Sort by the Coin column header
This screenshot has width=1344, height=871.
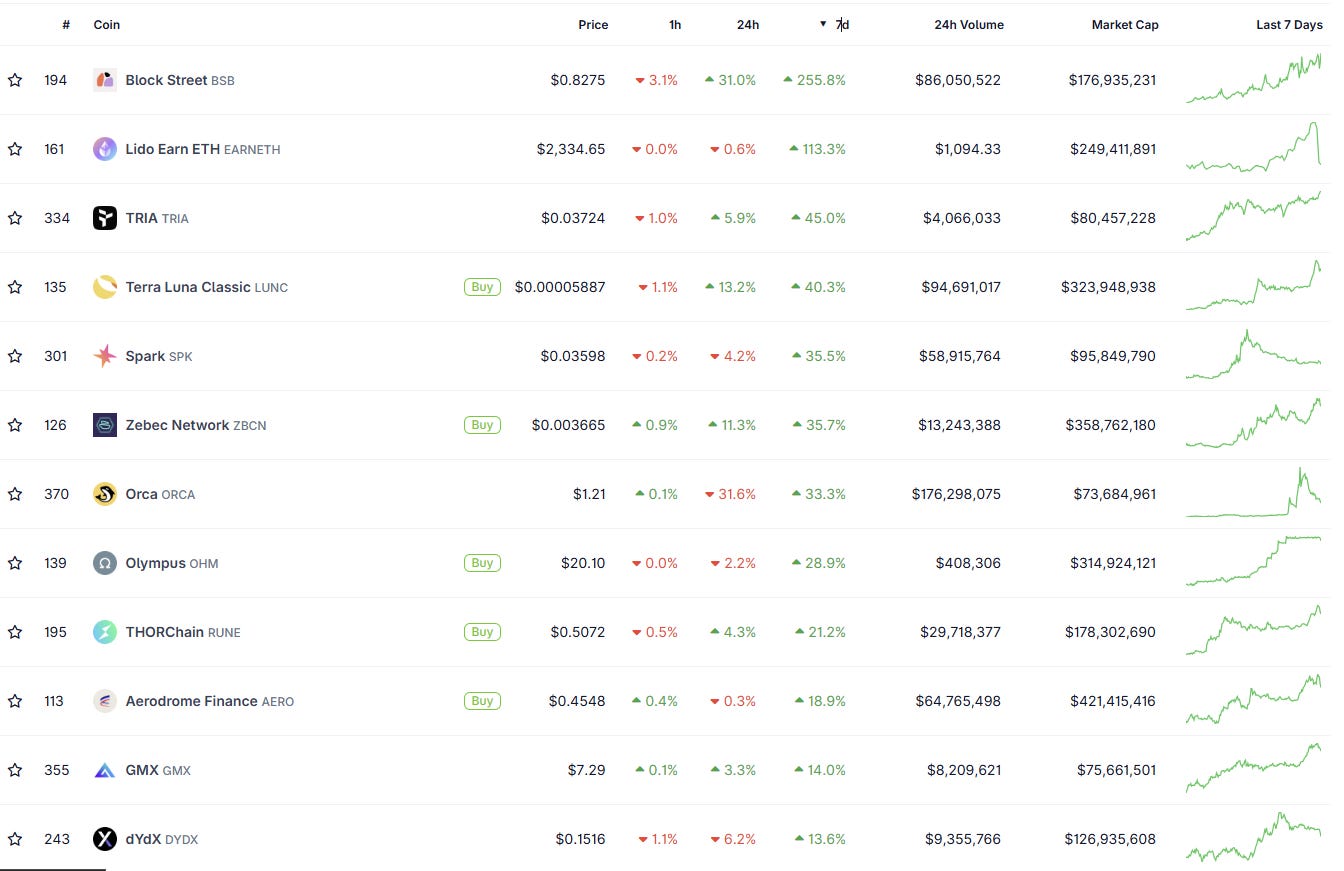(x=107, y=25)
